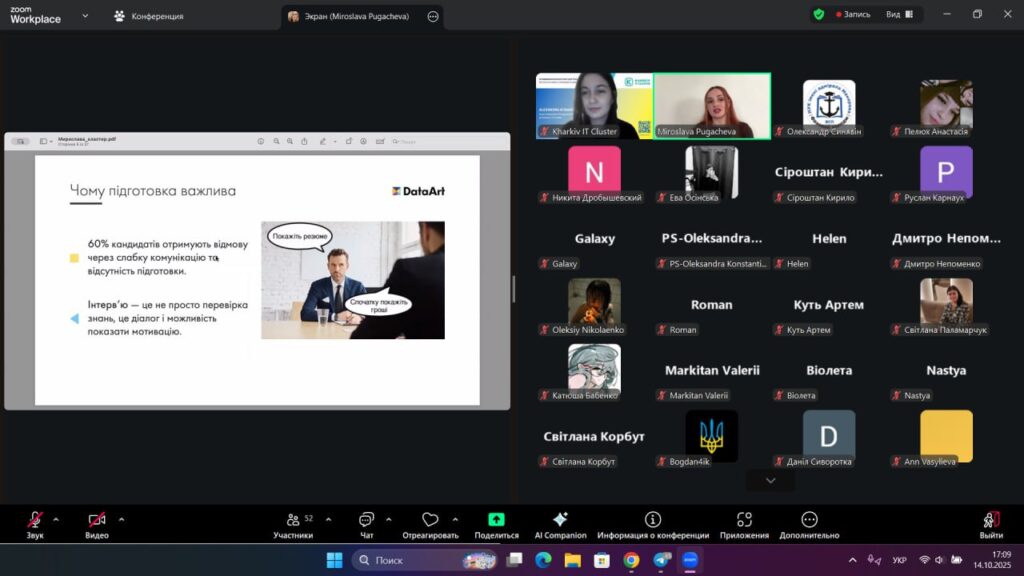Open the Participants panel
Screen dimensions: 1024x576
click(293, 525)
